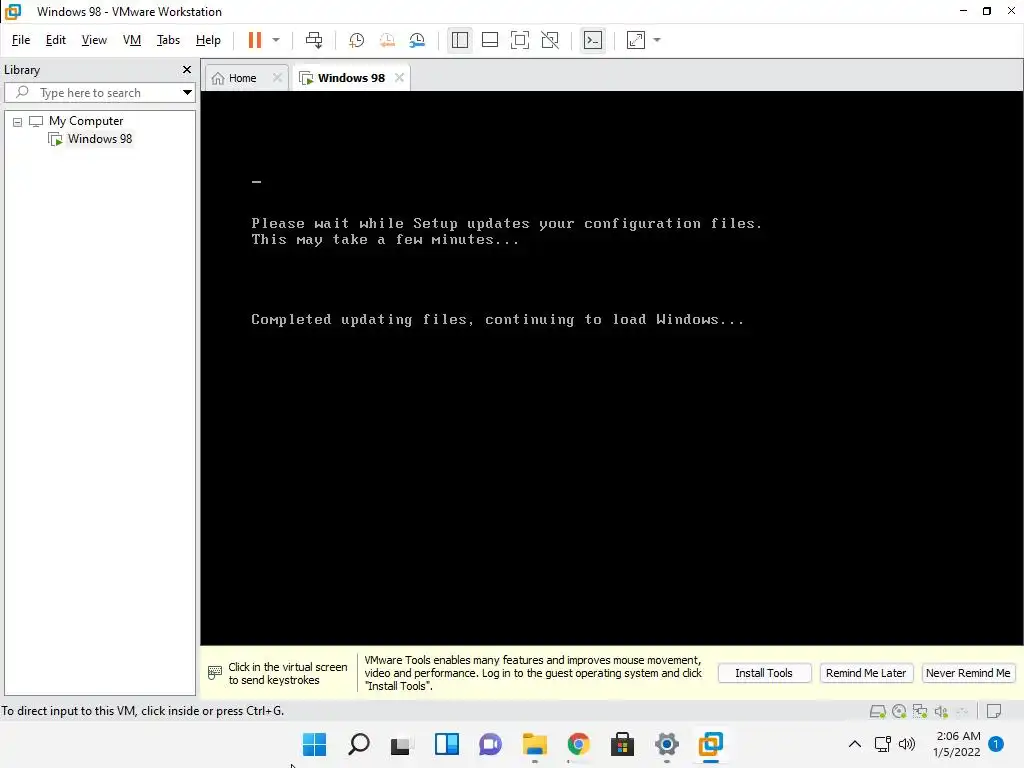Viewport: 1024px width, 768px height.
Task: Revert virtual machine to previous snapshot
Action: click(x=387, y=40)
